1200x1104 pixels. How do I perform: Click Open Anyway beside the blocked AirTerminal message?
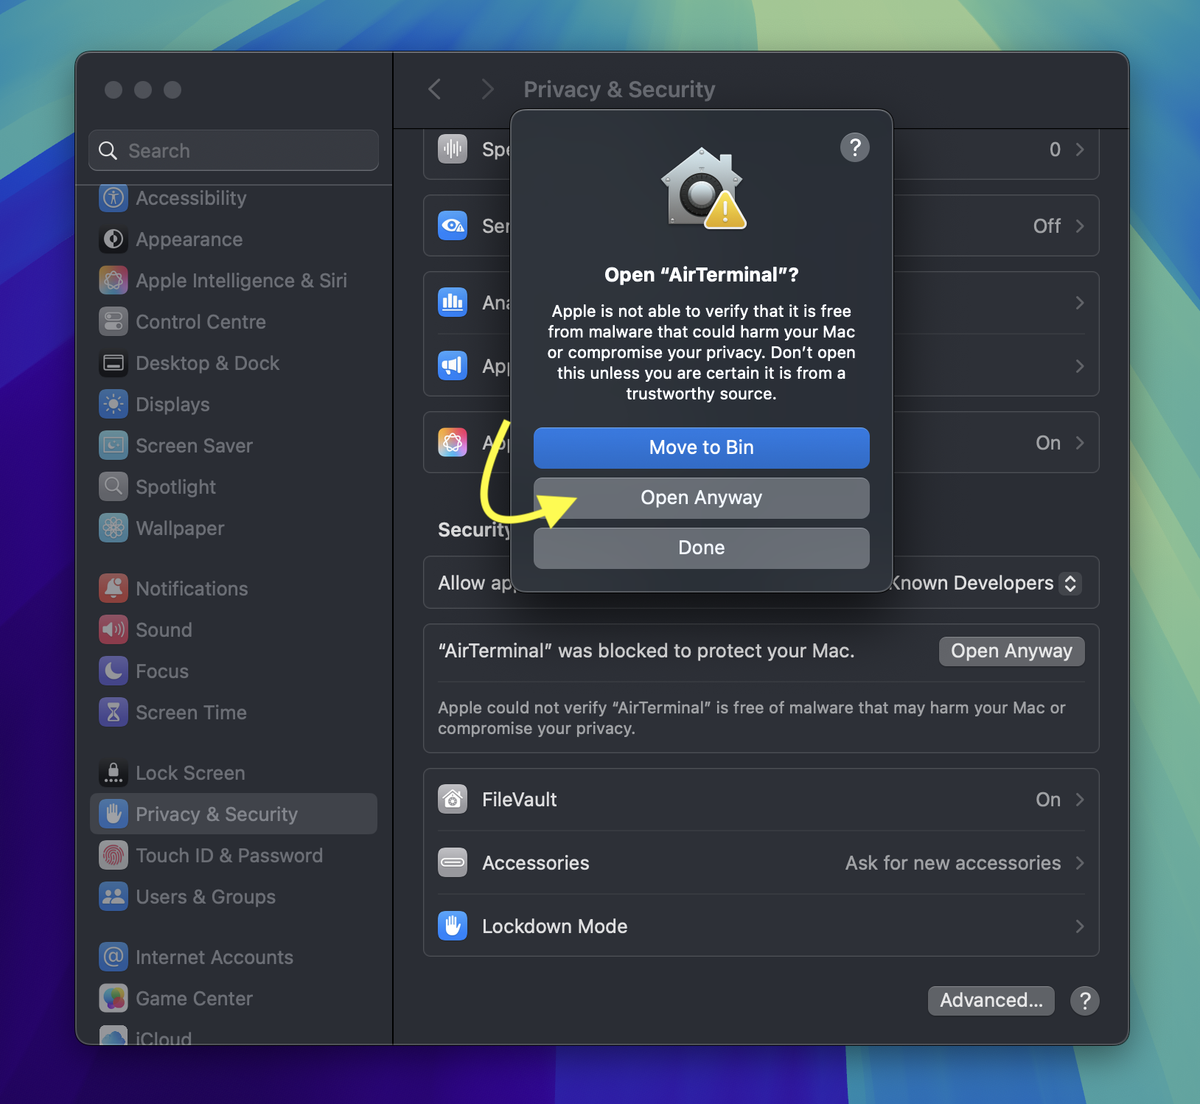pyautogui.click(x=1011, y=651)
